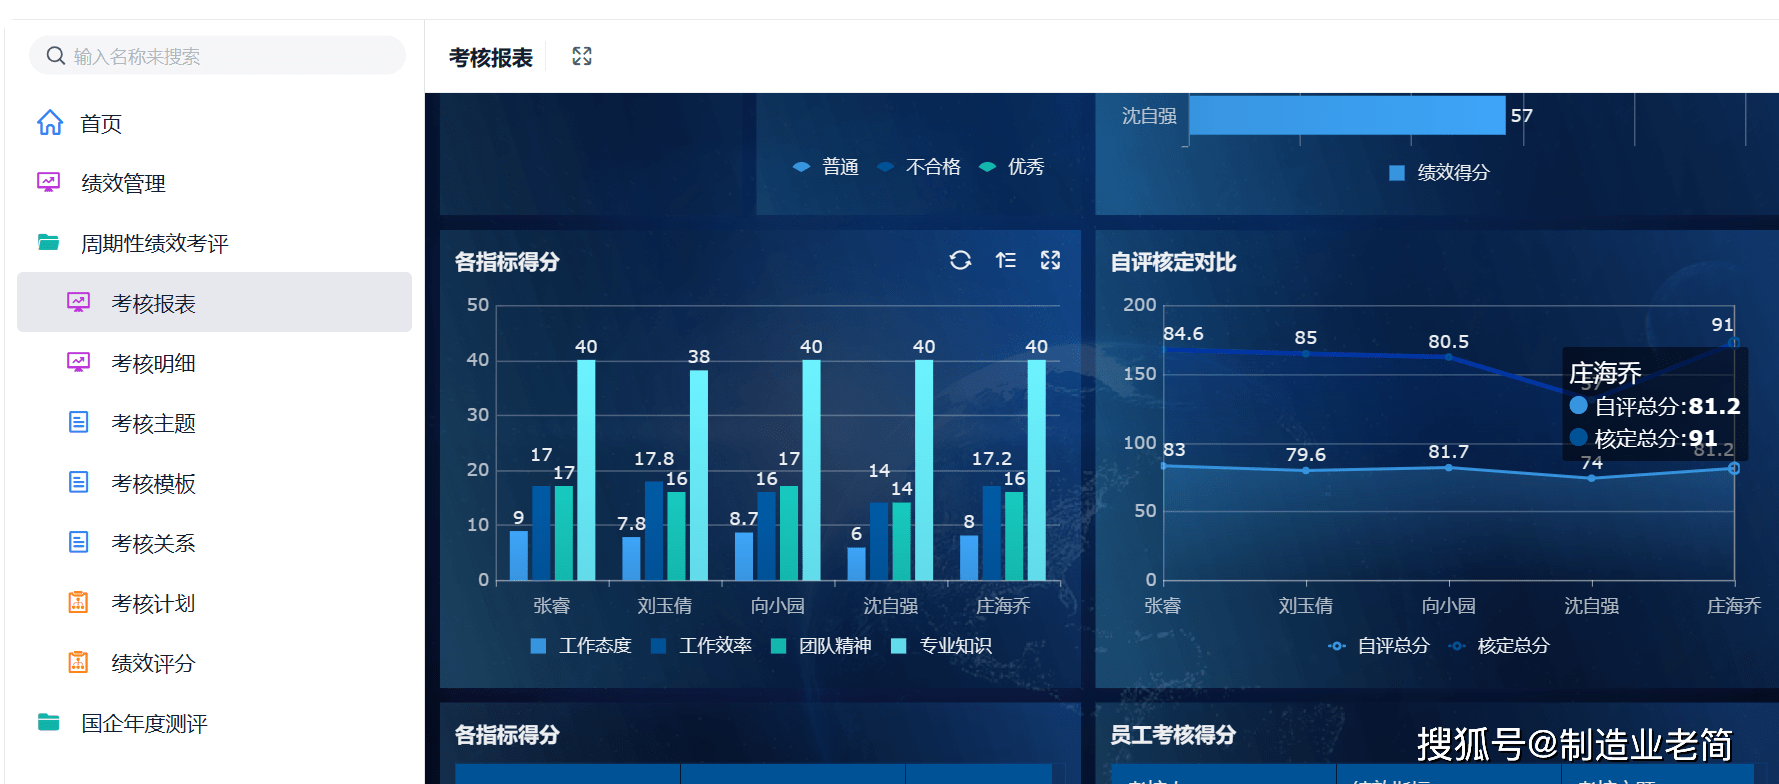Open 考核明细 in the sidebar
This screenshot has width=1779, height=784.
(x=153, y=363)
